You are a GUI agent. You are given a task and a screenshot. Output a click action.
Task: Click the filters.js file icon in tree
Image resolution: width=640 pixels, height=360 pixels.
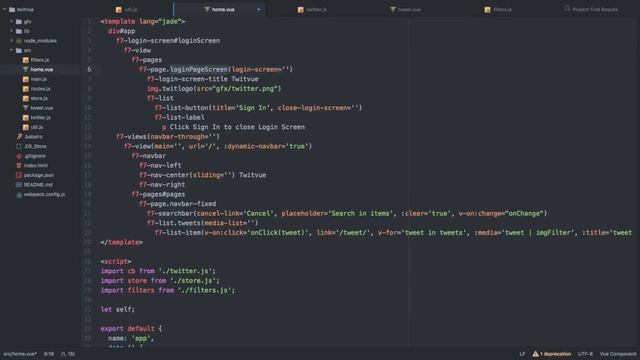pyautogui.click(x=26, y=60)
